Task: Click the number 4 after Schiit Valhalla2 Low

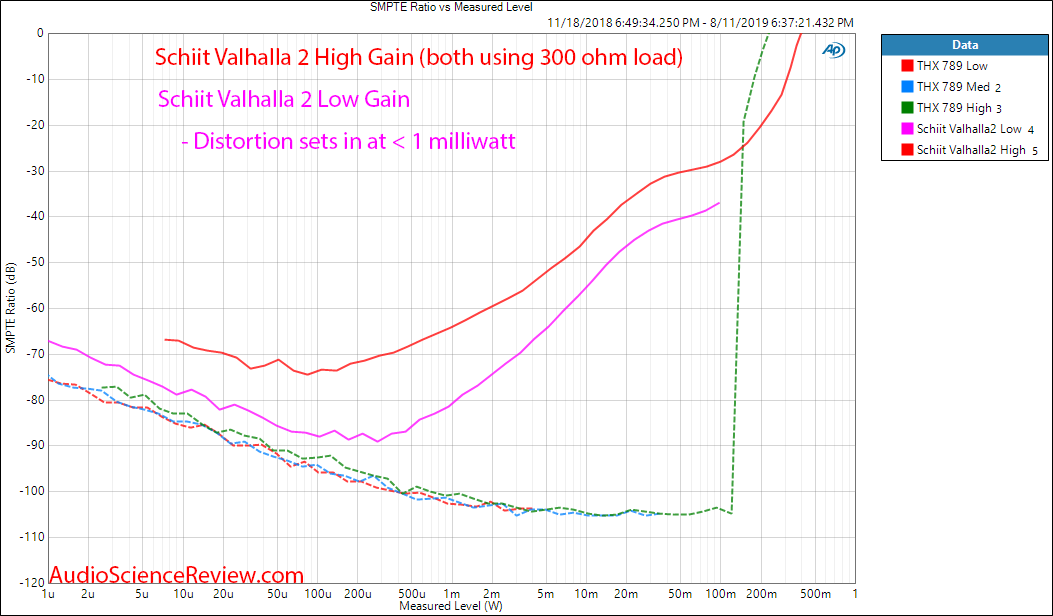Action: [1031, 130]
